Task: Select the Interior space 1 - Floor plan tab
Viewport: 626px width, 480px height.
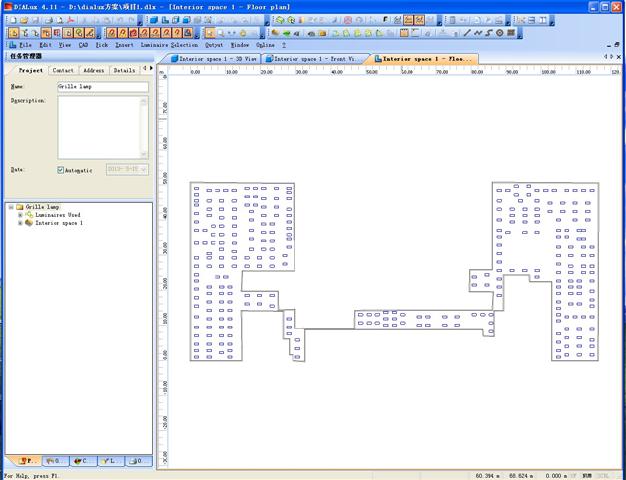Action: click(423, 59)
